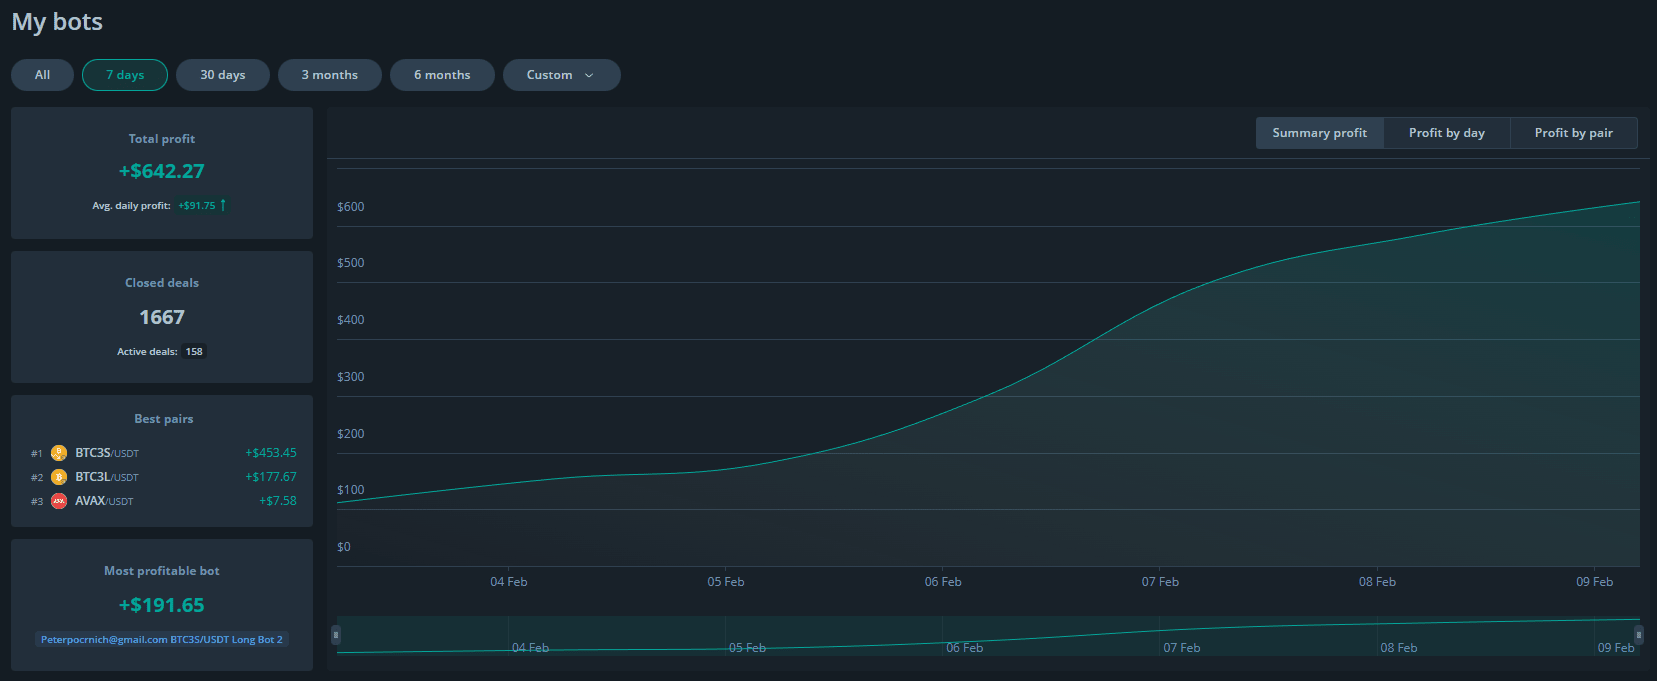Click the right handle of the chart range slider
Screen dimensions: 1657x681
[x=1638, y=635]
